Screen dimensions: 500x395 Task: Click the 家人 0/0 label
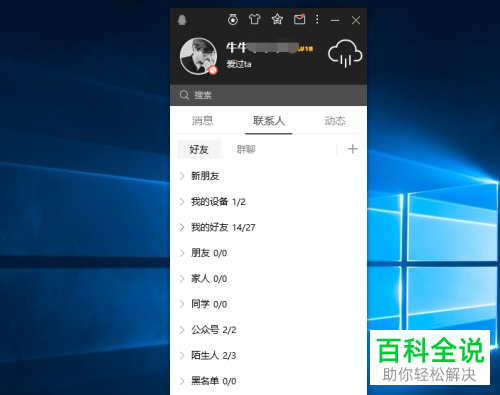pos(209,279)
